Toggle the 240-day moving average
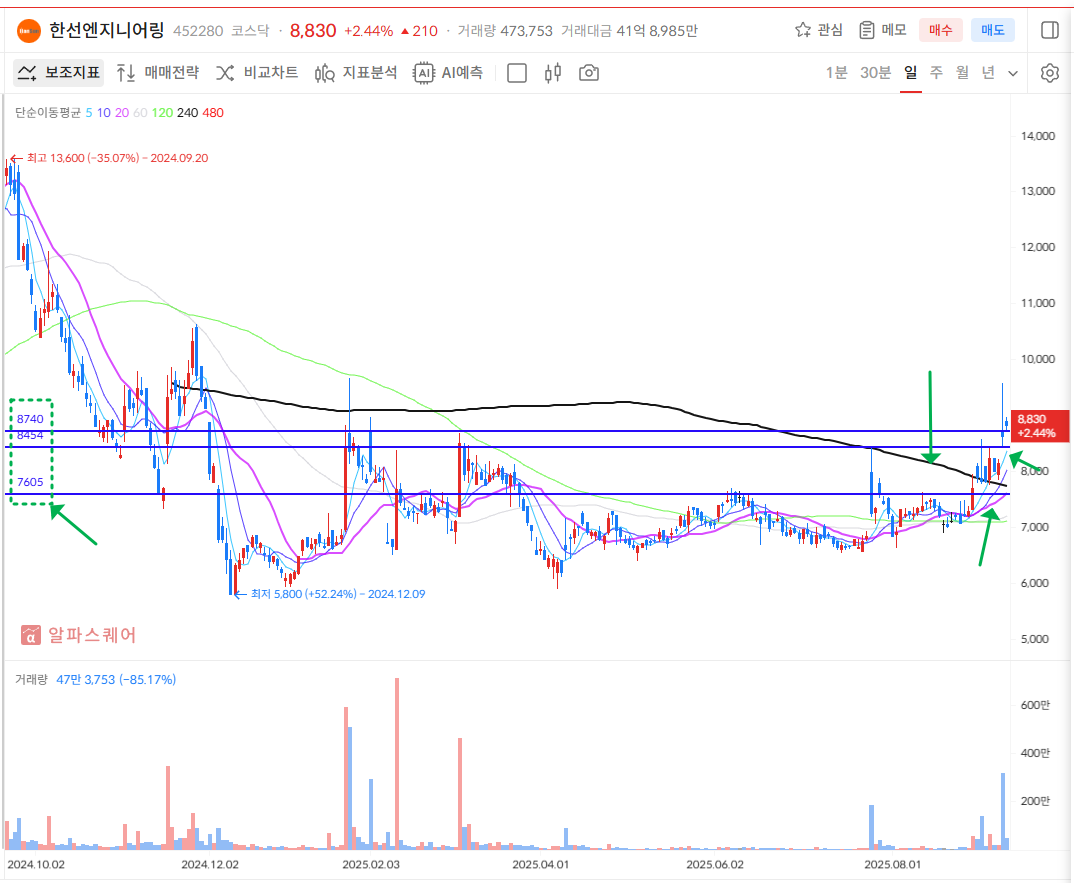This screenshot has width=1074, height=883. click(x=188, y=113)
